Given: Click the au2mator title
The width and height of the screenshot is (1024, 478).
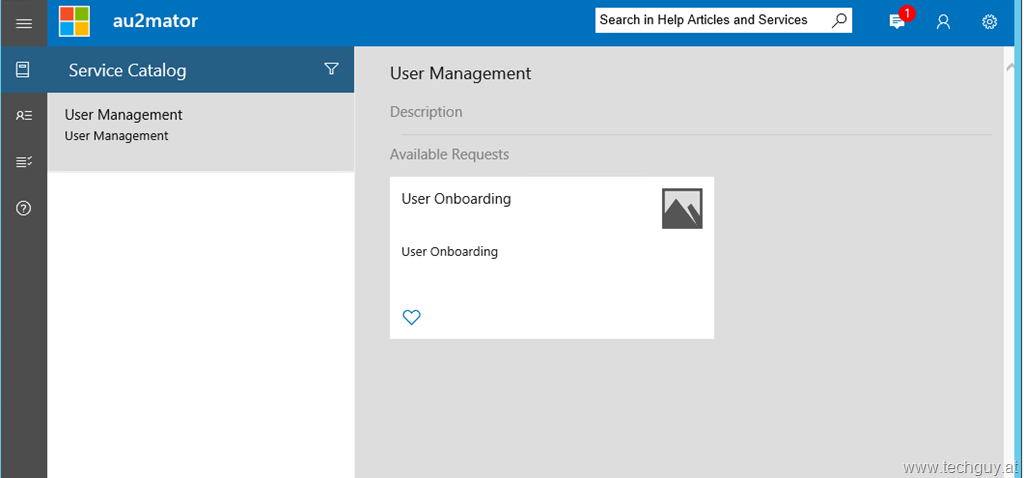Looking at the screenshot, I should pos(155,22).
